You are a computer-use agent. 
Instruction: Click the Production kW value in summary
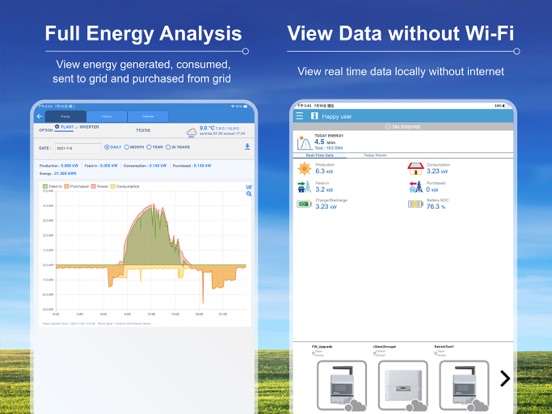tap(70, 165)
